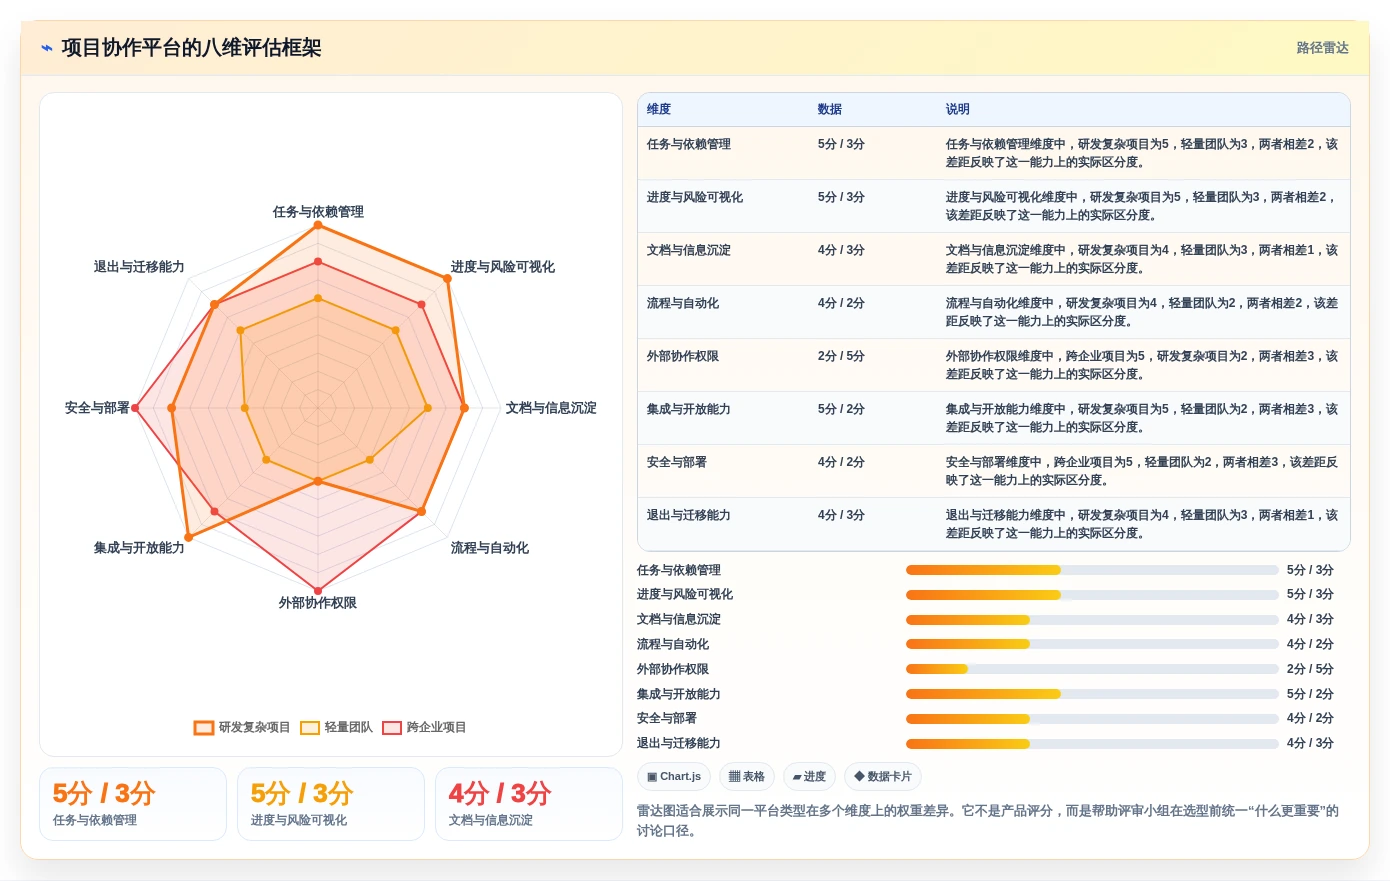Select the 进度与风险可视化 table row name
Image resolution: width=1390 pixels, height=881 pixels.
tap(695, 197)
